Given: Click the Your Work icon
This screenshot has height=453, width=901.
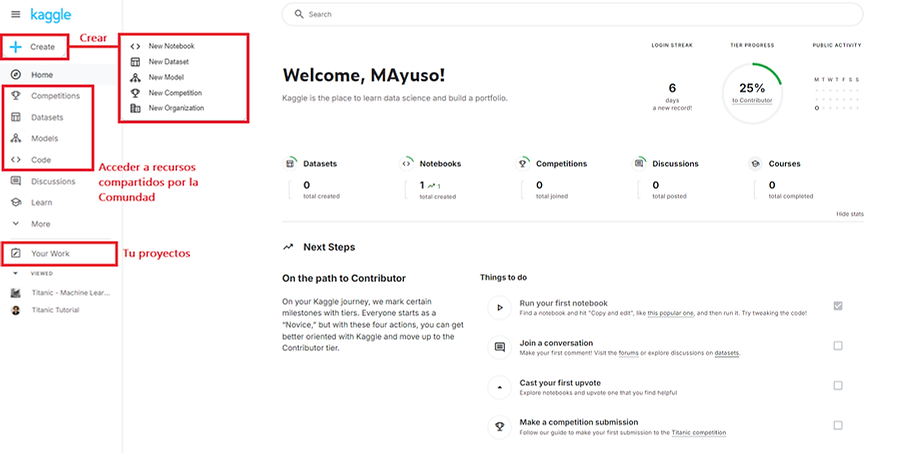Looking at the screenshot, I should pyautogui.click(x=16, y=254).
